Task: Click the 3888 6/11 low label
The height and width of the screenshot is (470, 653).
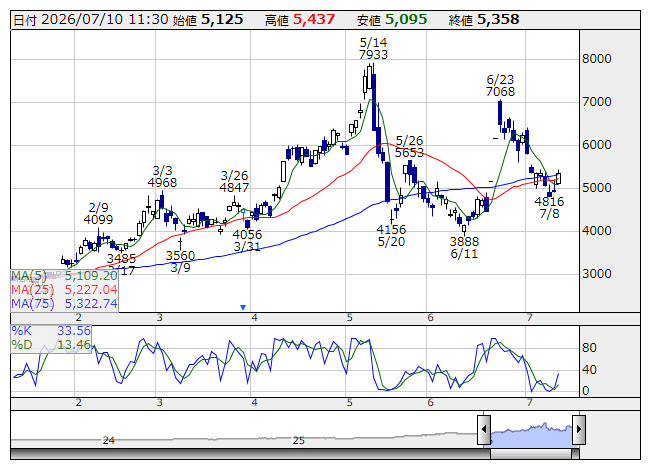Action: [464, 247]
